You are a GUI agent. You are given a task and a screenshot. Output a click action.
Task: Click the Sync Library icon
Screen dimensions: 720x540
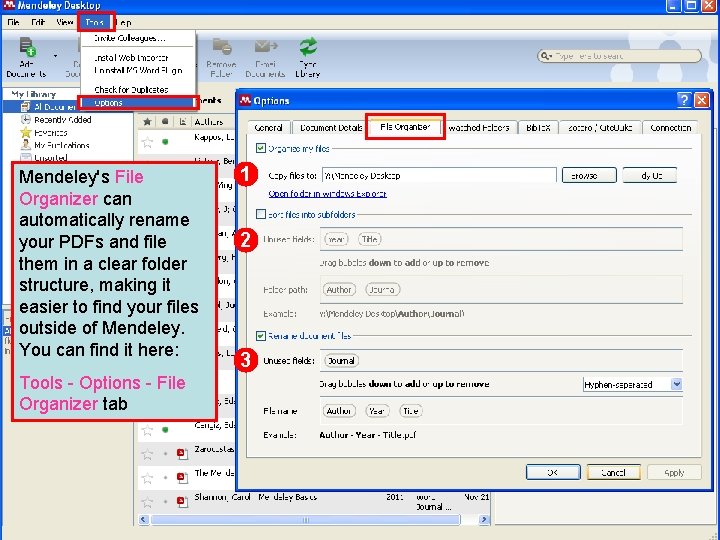coord(308,47)
